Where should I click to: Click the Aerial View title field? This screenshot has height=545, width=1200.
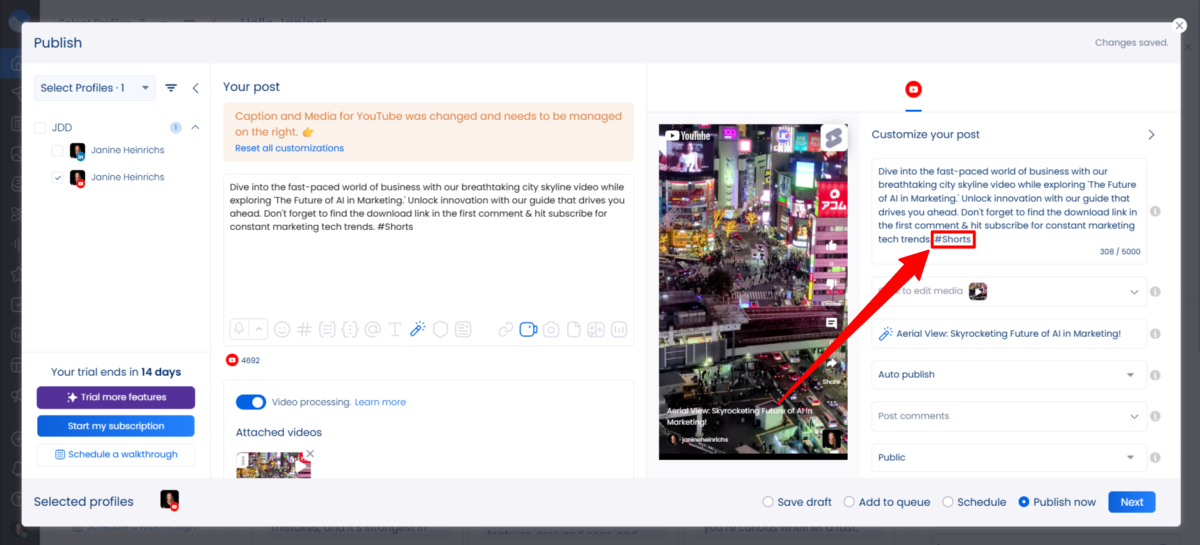[1010, 334]
